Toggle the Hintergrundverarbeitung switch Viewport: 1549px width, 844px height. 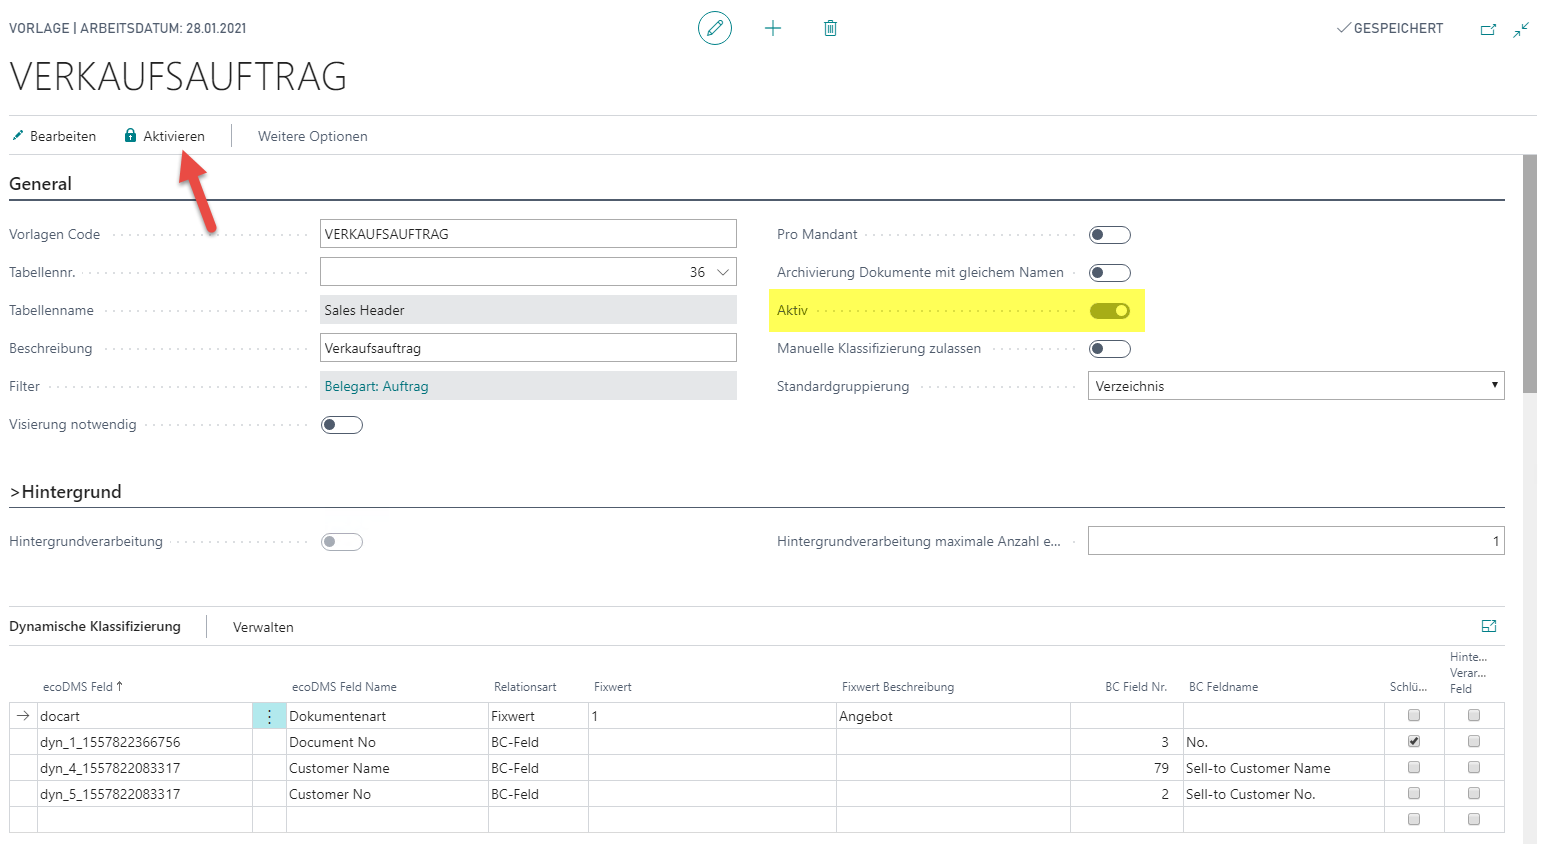[x=342, y=542]
